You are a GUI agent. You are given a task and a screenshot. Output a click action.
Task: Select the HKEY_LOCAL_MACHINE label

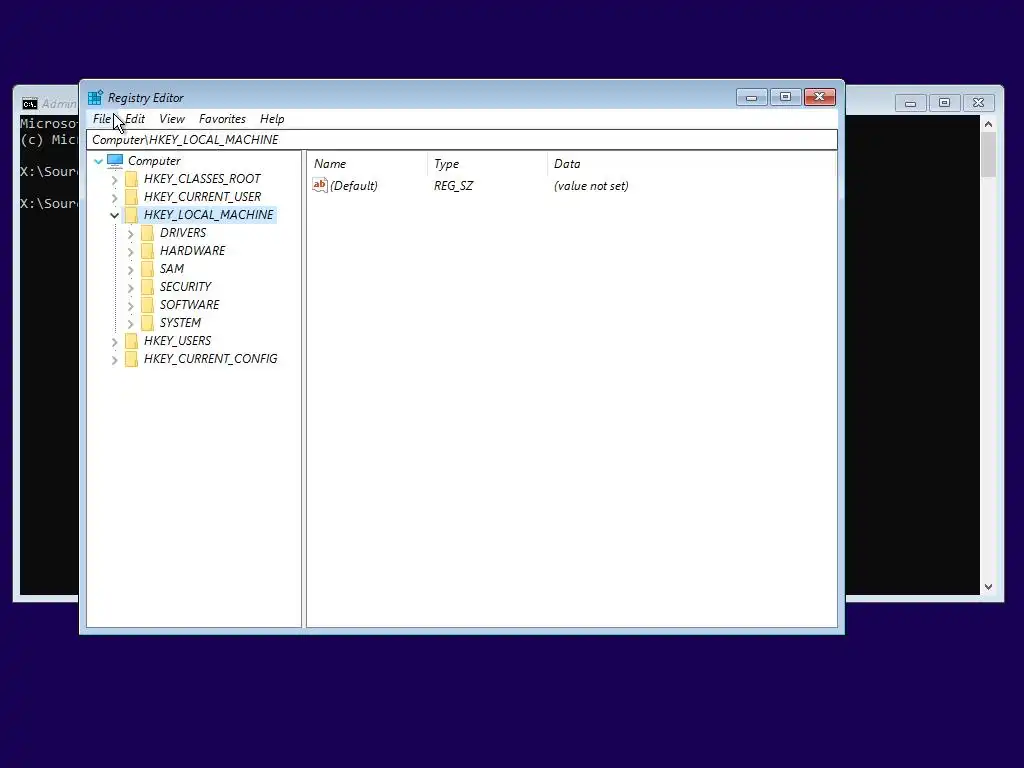[208, 215]
